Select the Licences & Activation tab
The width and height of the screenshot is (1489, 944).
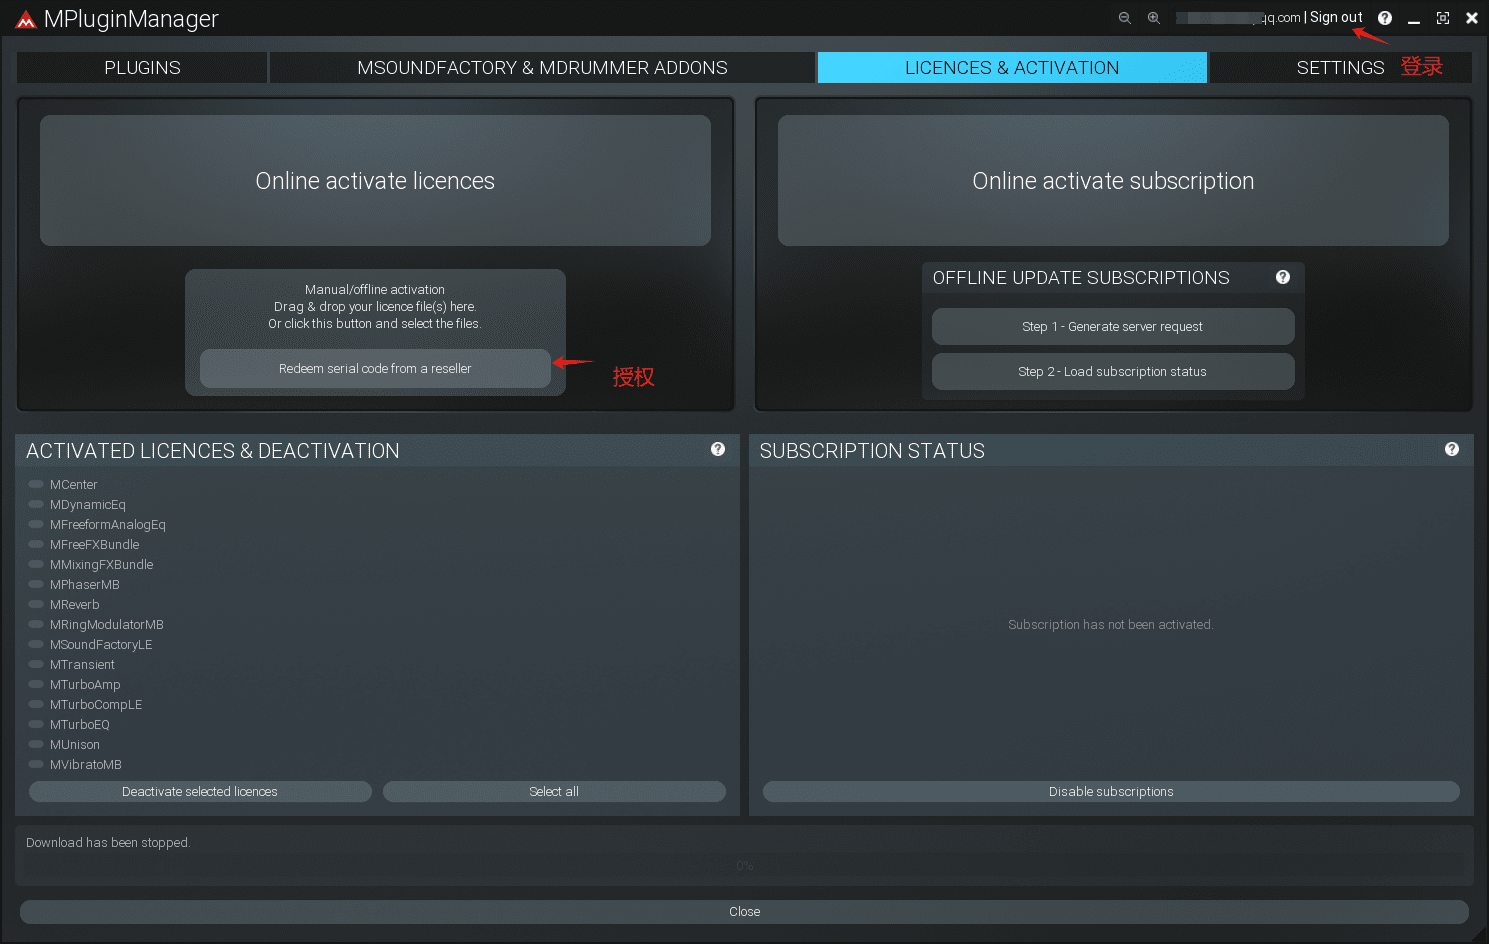click(1012, 67)
